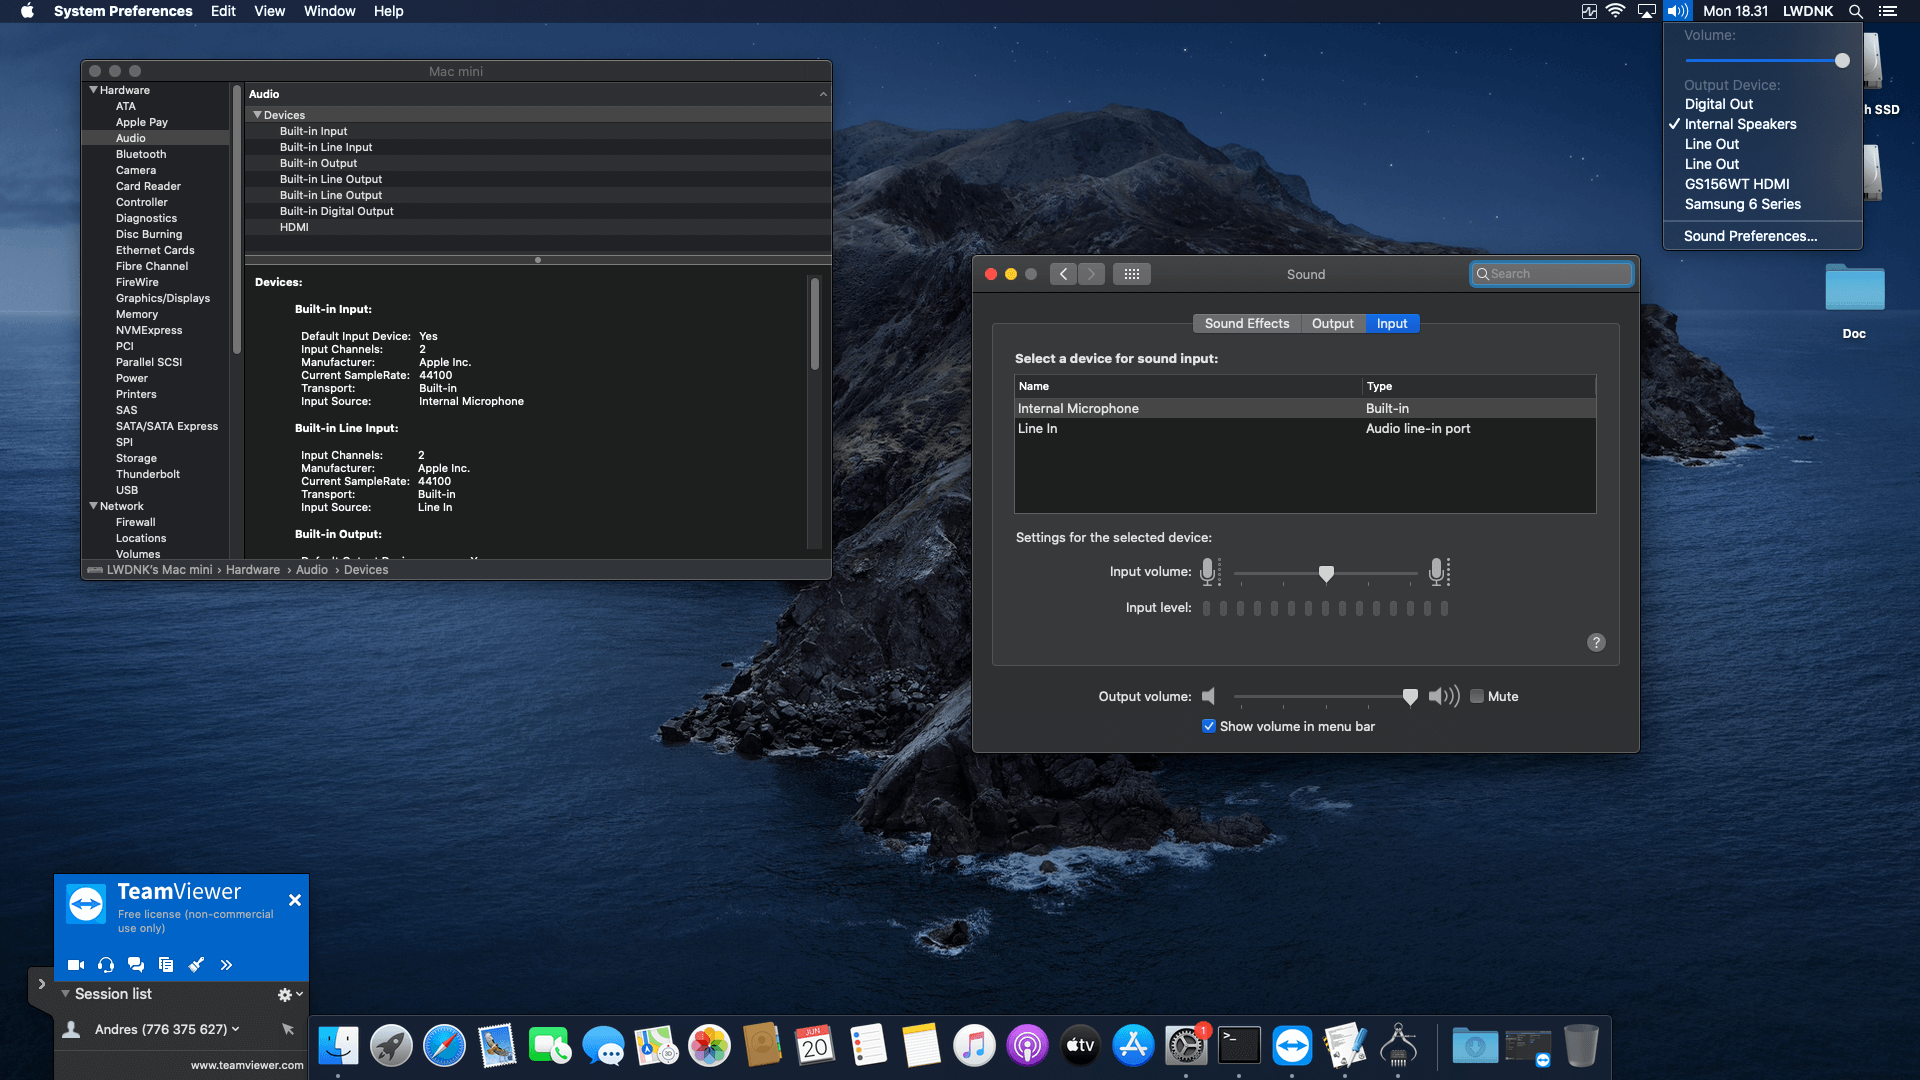
Task: Select Line In input device row
Action: click(x=1305, y=429)
